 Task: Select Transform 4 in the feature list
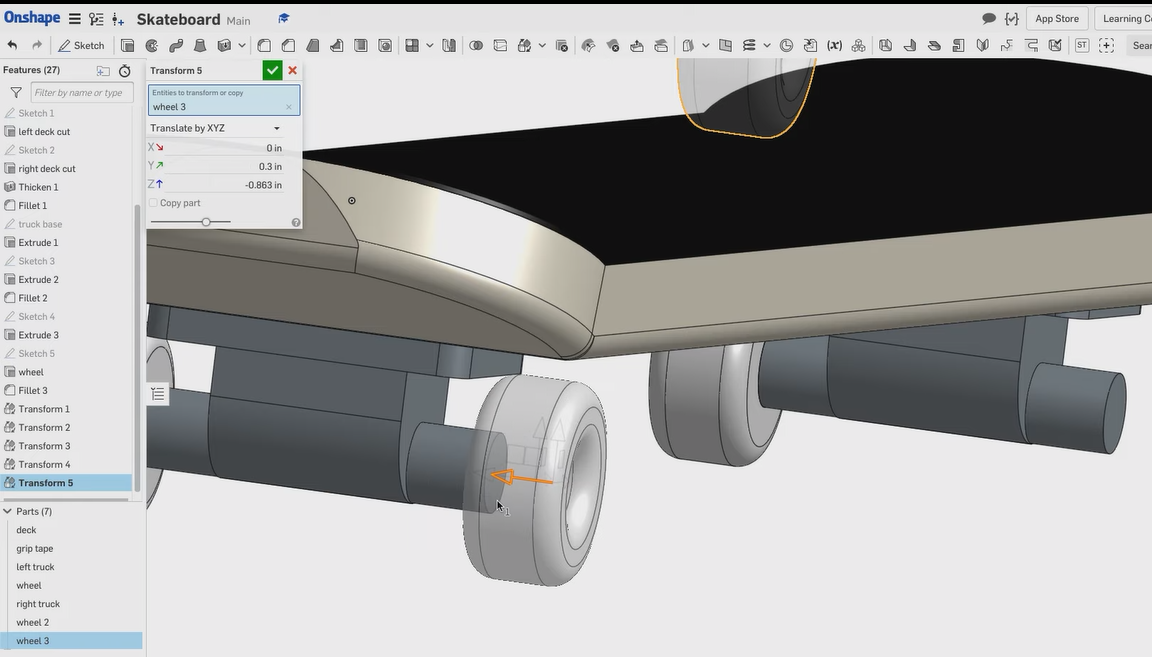click(x=44, y=464)
